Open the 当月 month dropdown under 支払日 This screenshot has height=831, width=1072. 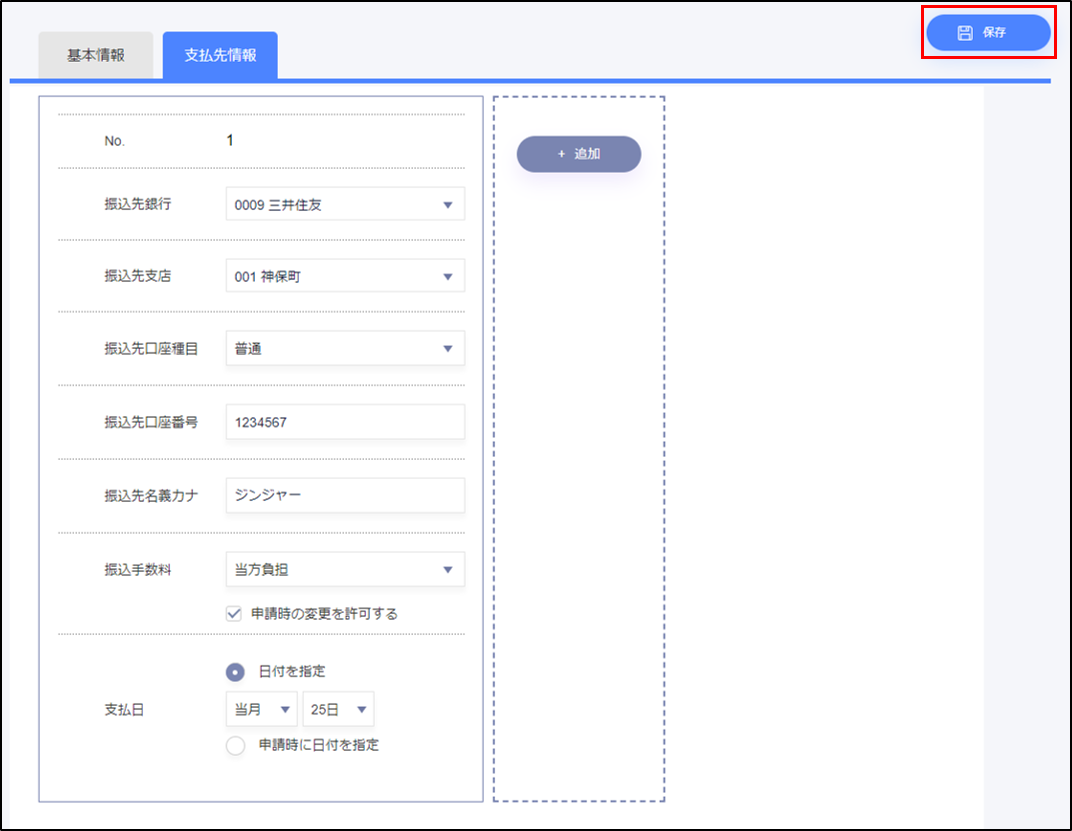[262, 709]
